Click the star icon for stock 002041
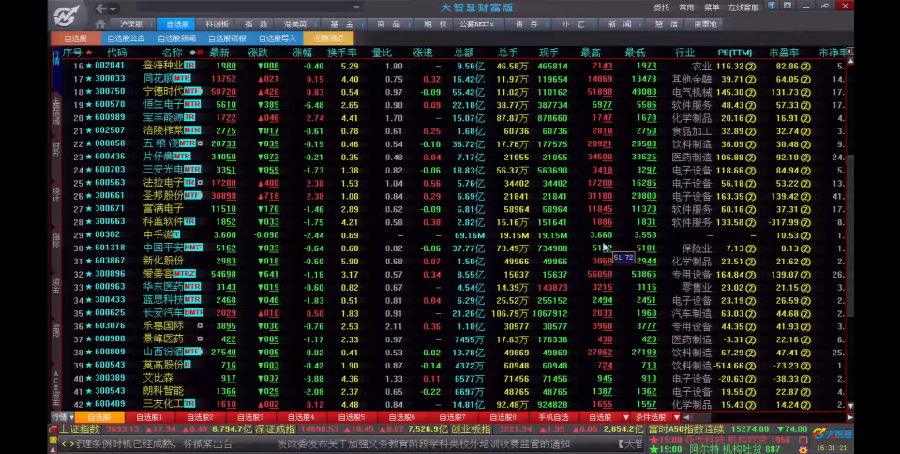900x454 pixels. [x=89, y=66]
